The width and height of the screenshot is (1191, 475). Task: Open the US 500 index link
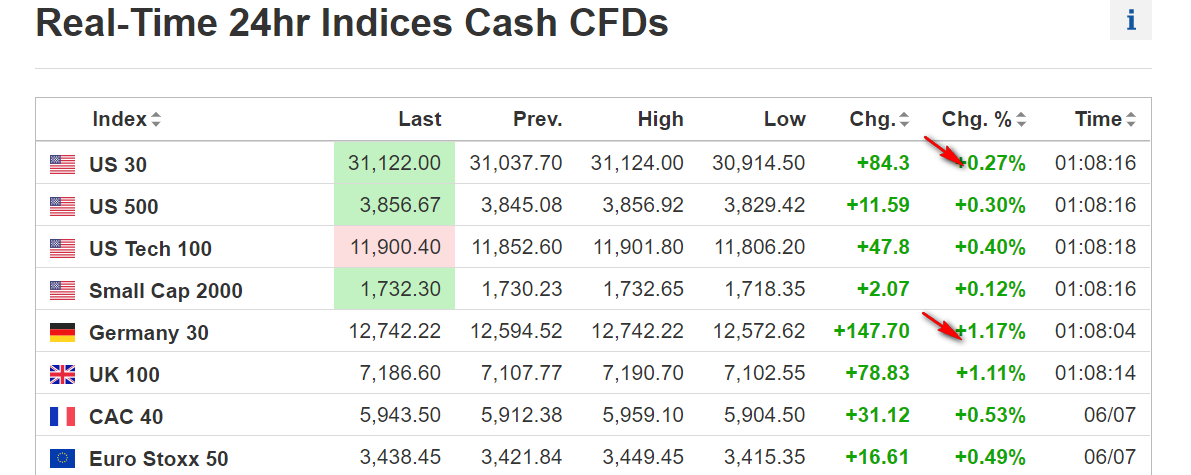[124, 207]
